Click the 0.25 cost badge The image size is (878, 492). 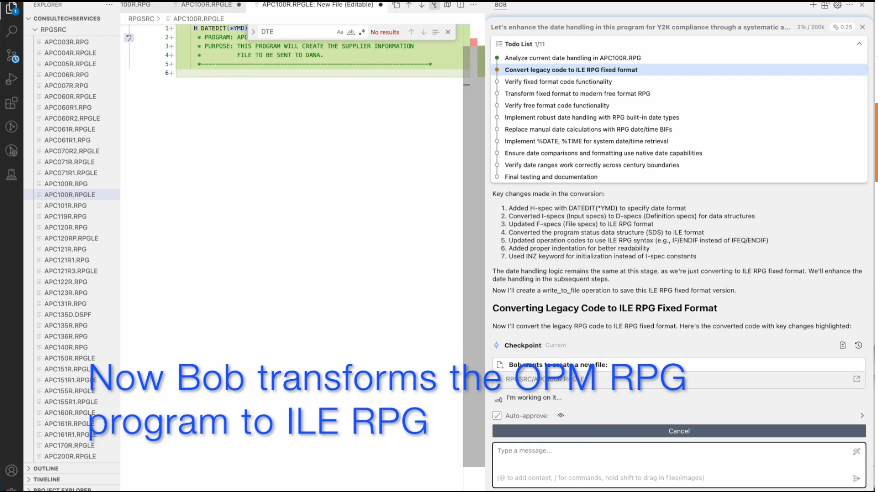tap(842, 27)
